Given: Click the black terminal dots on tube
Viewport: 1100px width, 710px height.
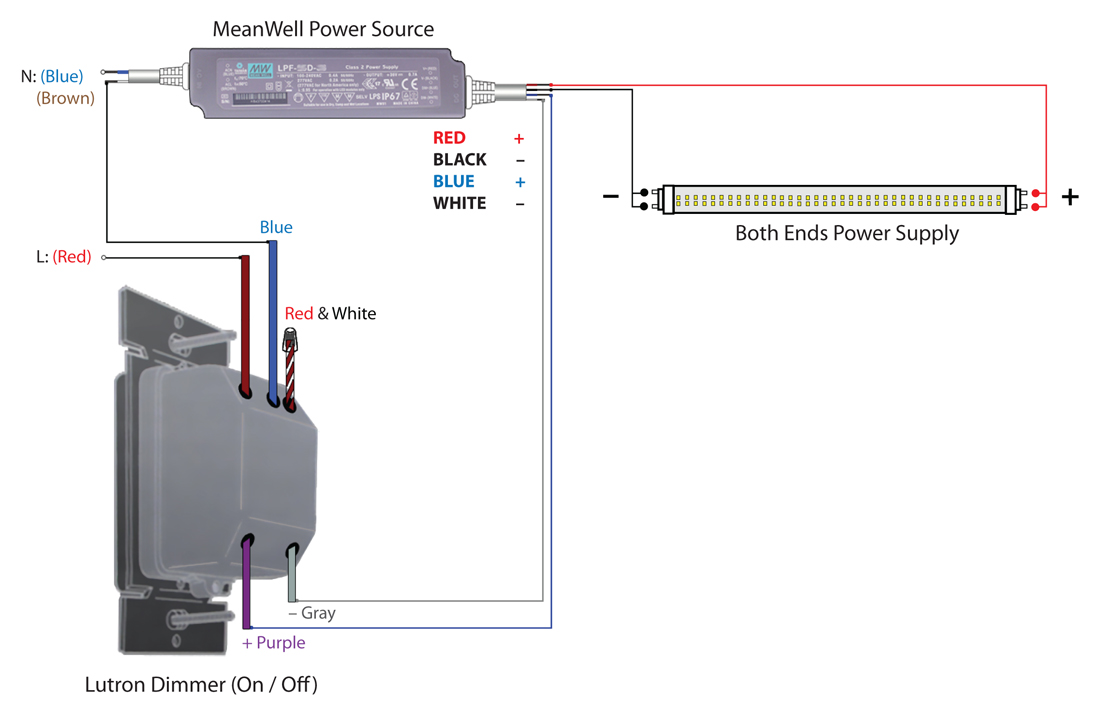Looking at the screenshot, I should coord(644,199).
